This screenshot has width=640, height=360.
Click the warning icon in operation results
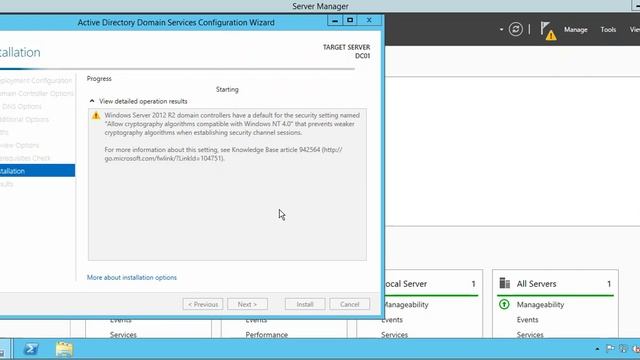click(96, 116)
